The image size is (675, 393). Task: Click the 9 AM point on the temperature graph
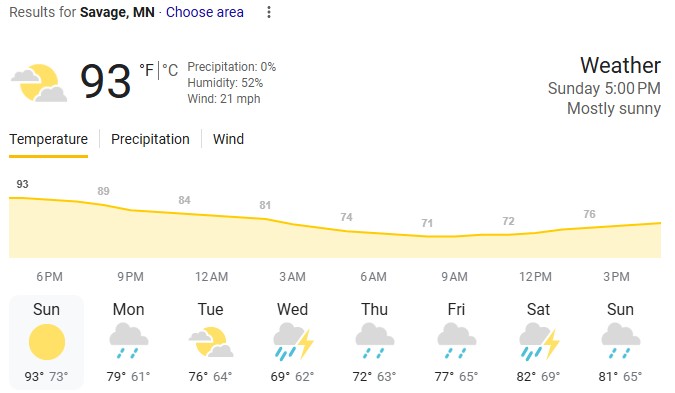454,236
